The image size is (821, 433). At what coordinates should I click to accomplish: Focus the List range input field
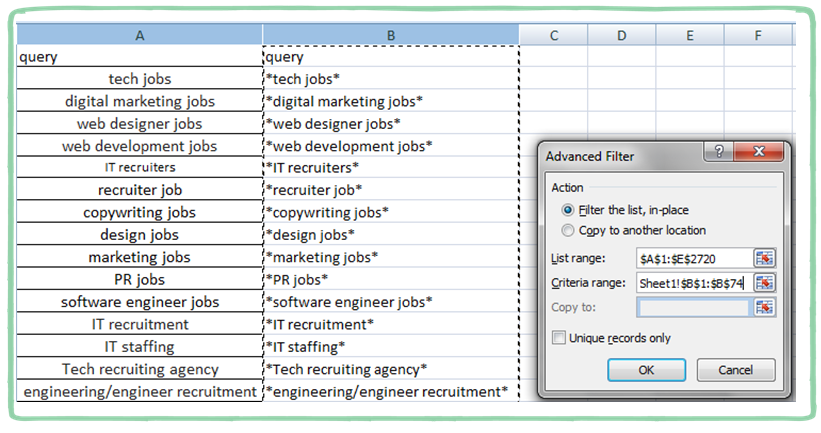(x=694, y=258)
